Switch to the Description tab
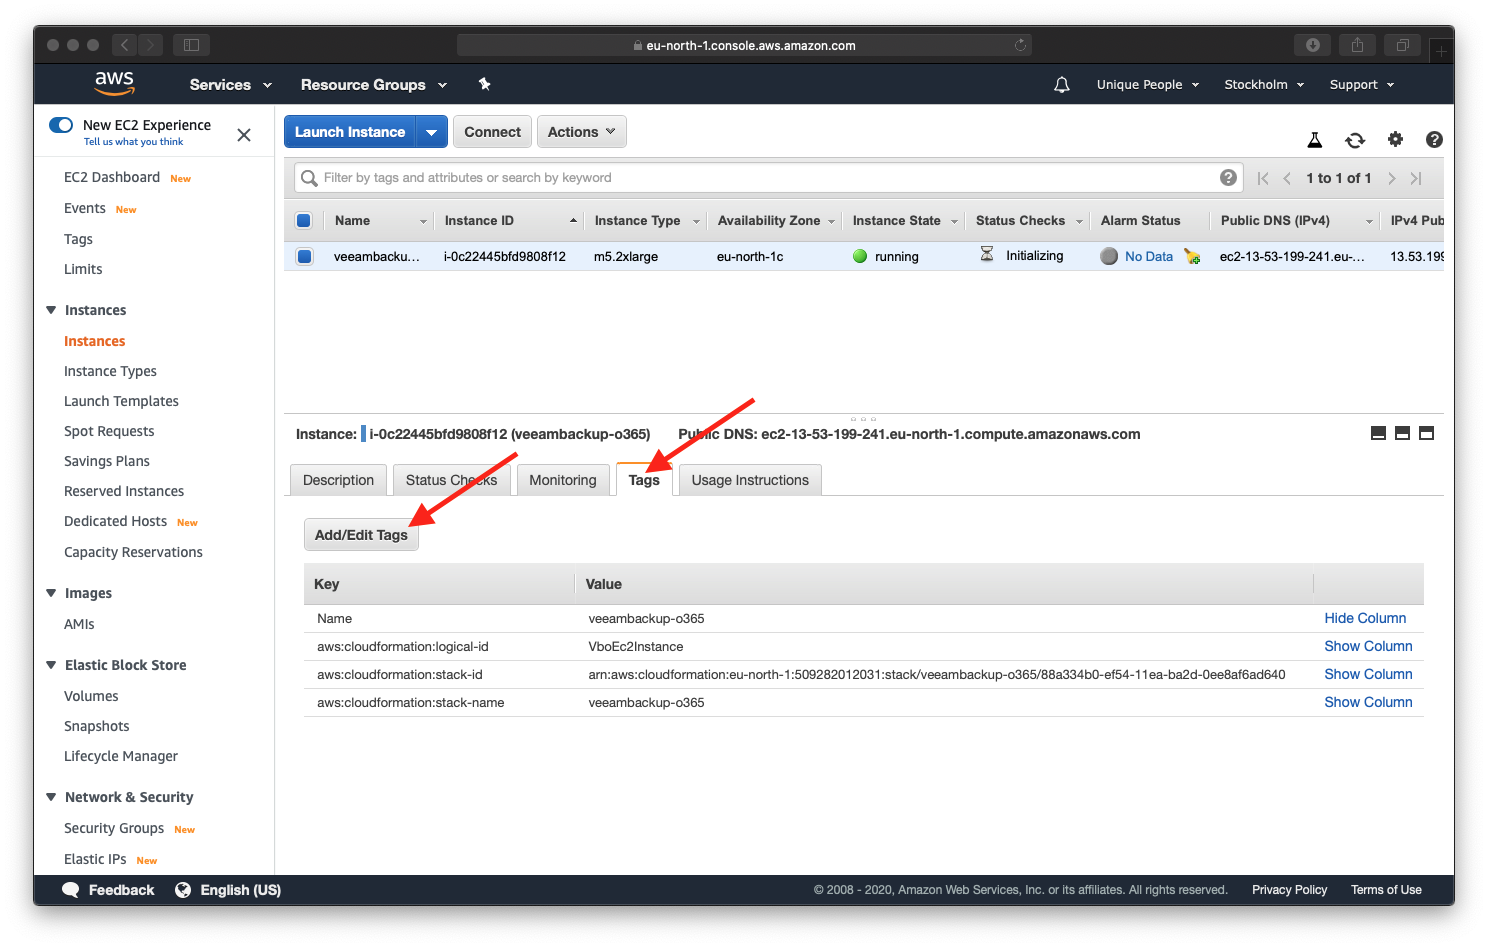 [x=338, y=480]
